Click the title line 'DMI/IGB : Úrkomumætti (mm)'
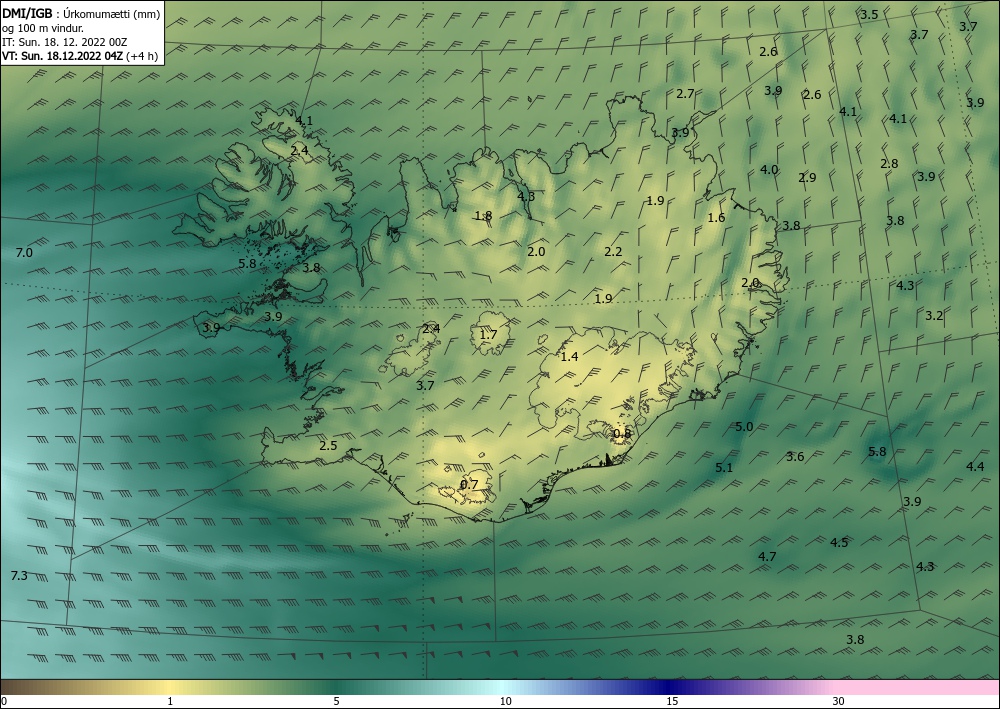 coord(81,14)
